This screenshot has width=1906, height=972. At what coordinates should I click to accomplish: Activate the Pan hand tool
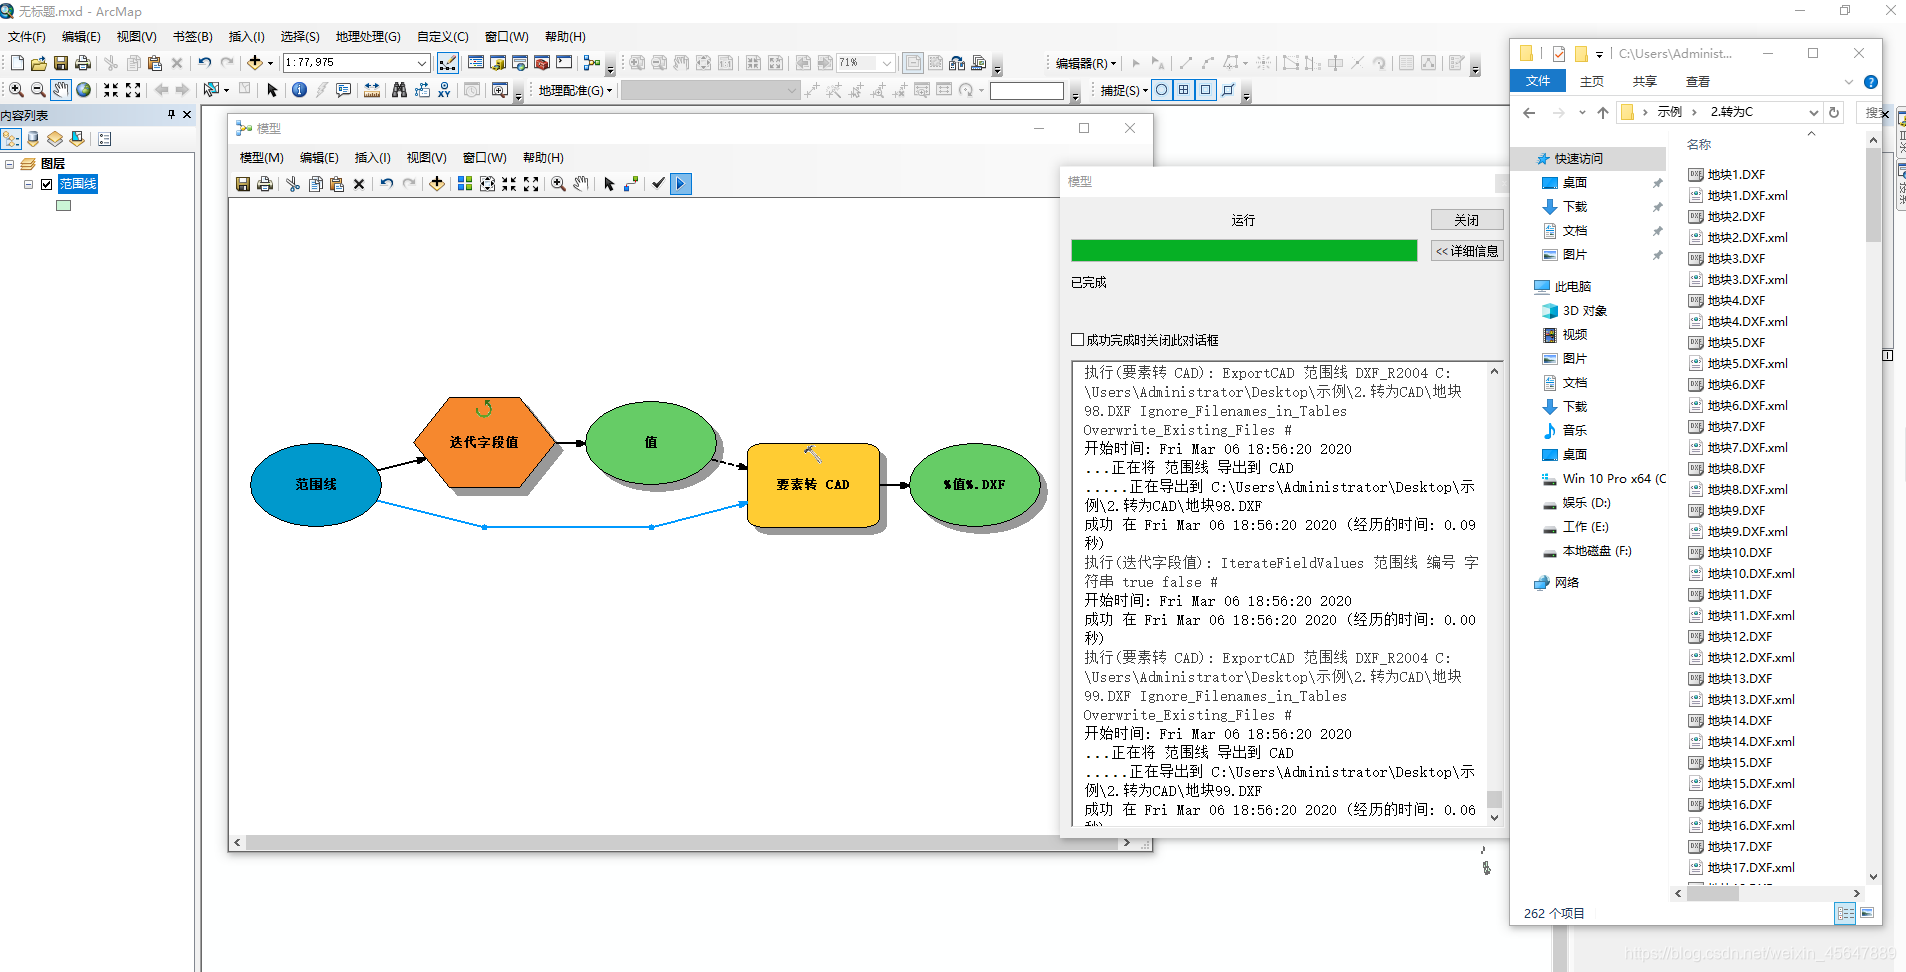(61, 90)
